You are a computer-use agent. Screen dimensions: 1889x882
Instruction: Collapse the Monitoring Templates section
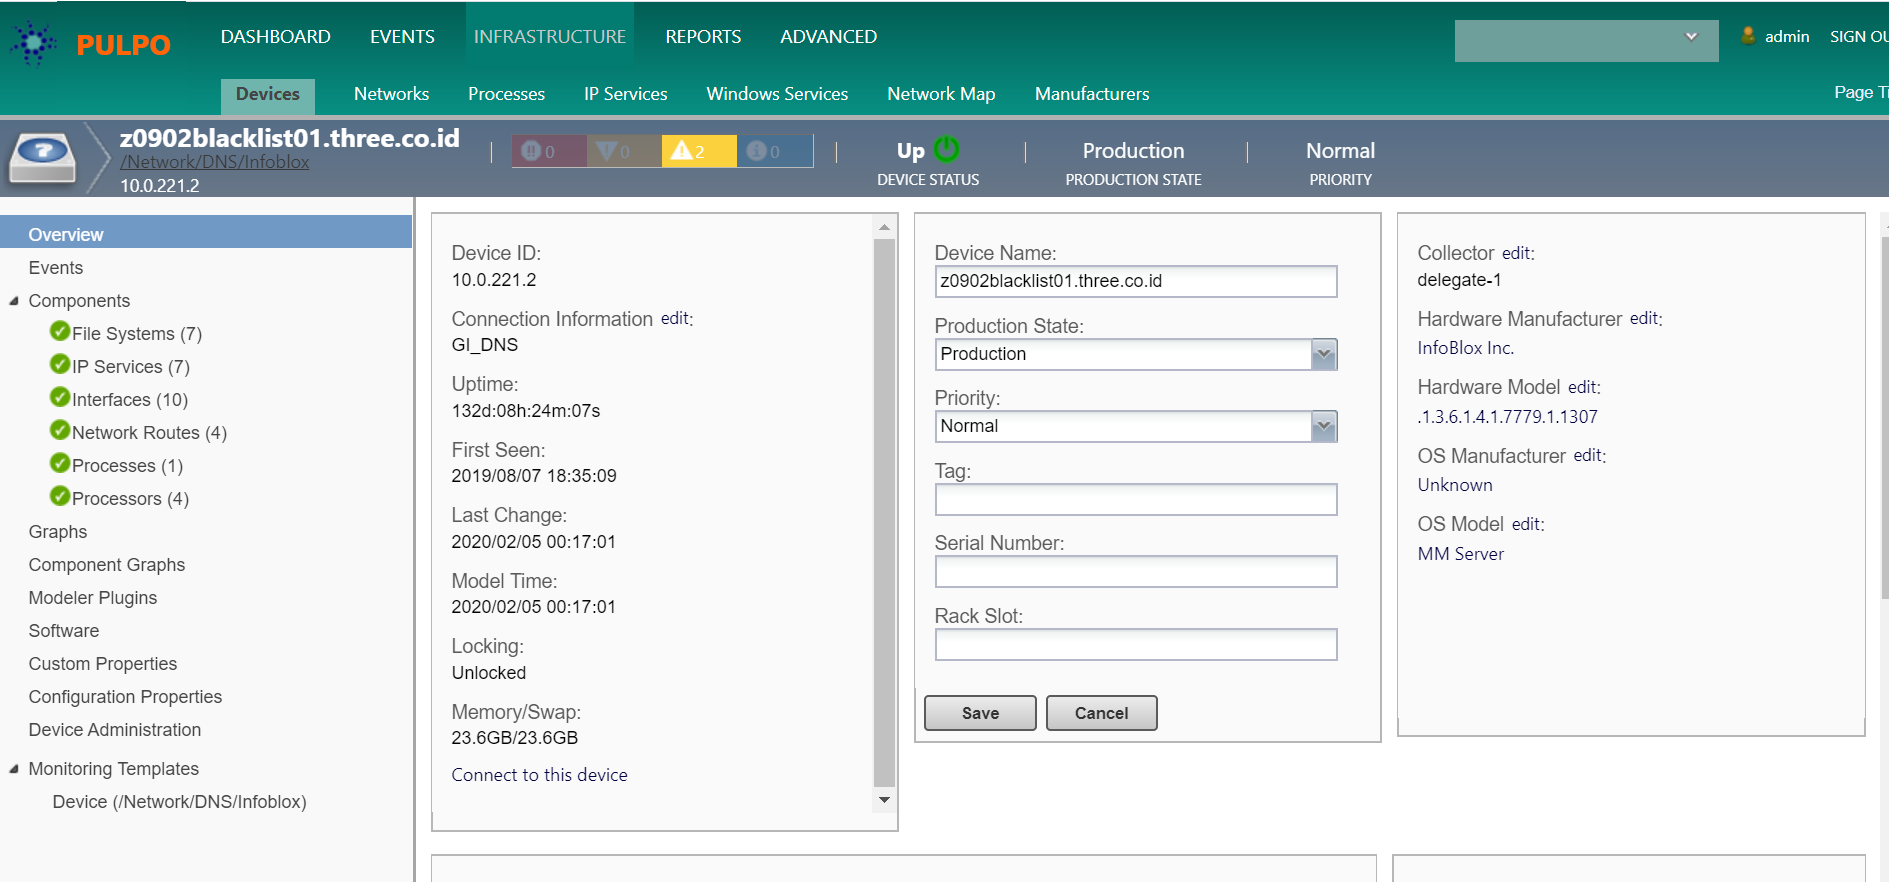coord(14,769)
